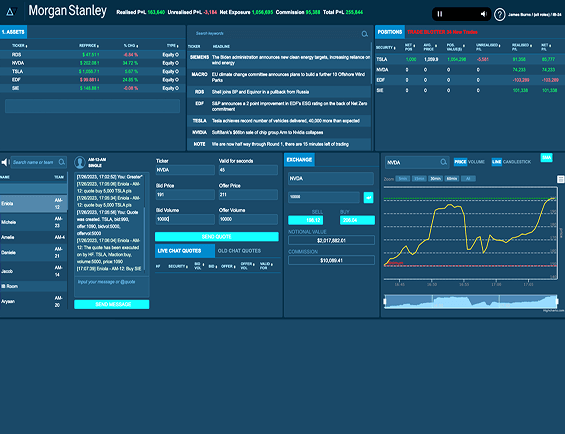Grab the navigator left handle under chart
This screenshot has height=434, width=565.
pos(385,301)
